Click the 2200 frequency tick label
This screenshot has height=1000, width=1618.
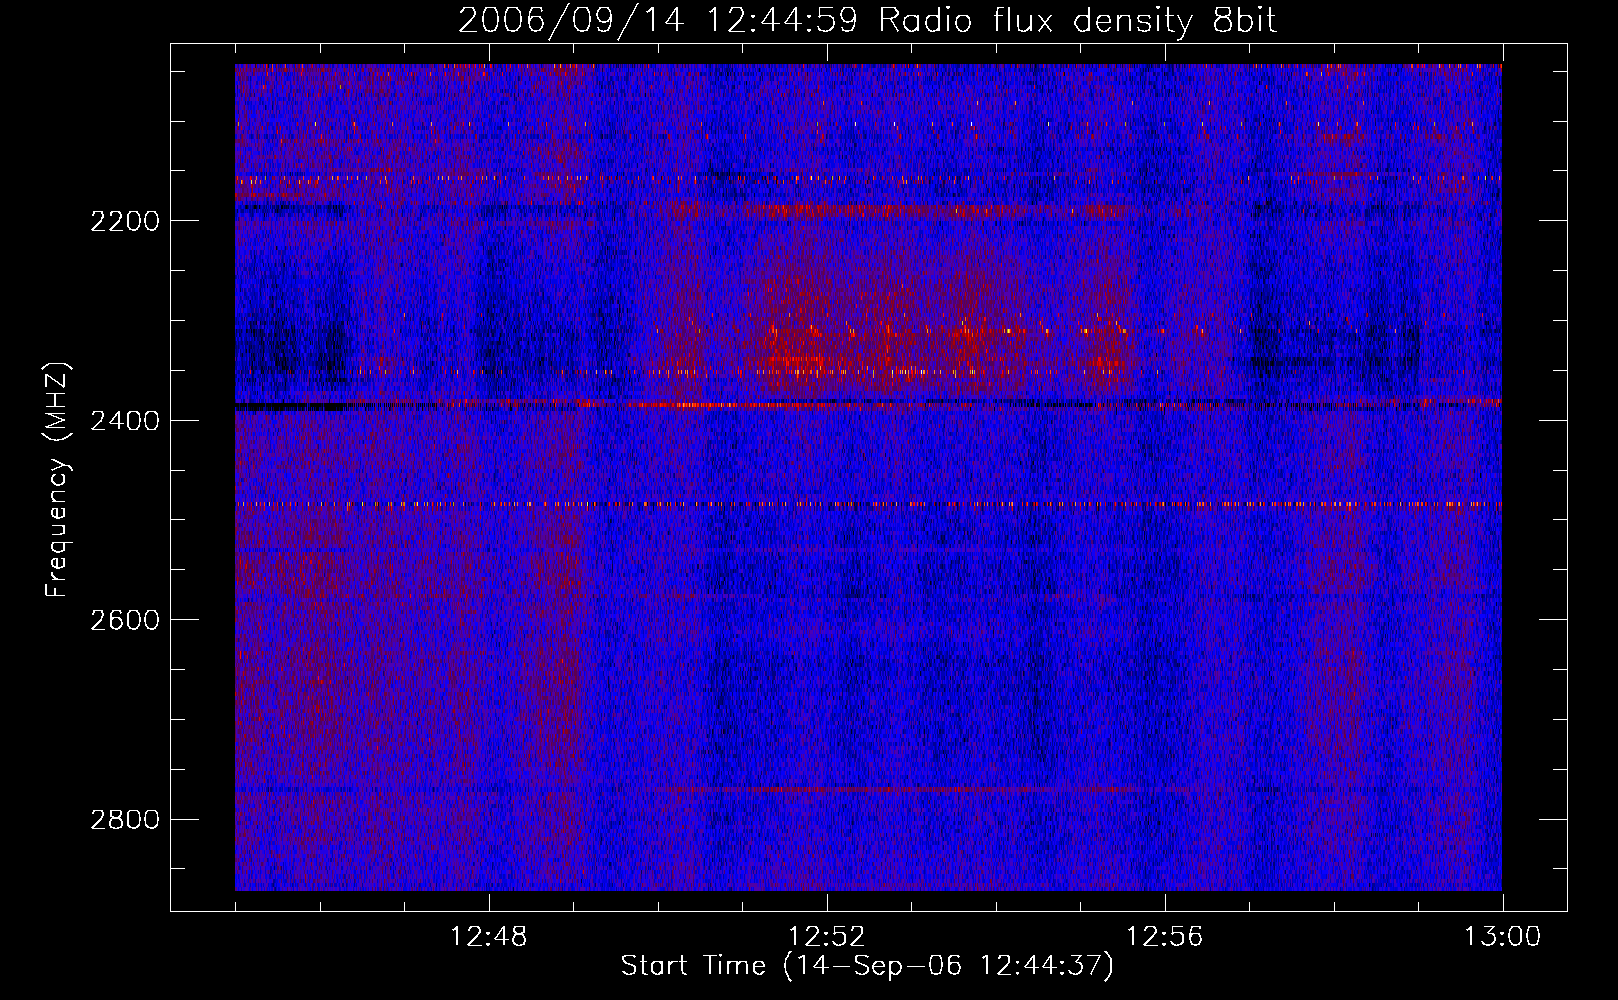coord(124,220)
